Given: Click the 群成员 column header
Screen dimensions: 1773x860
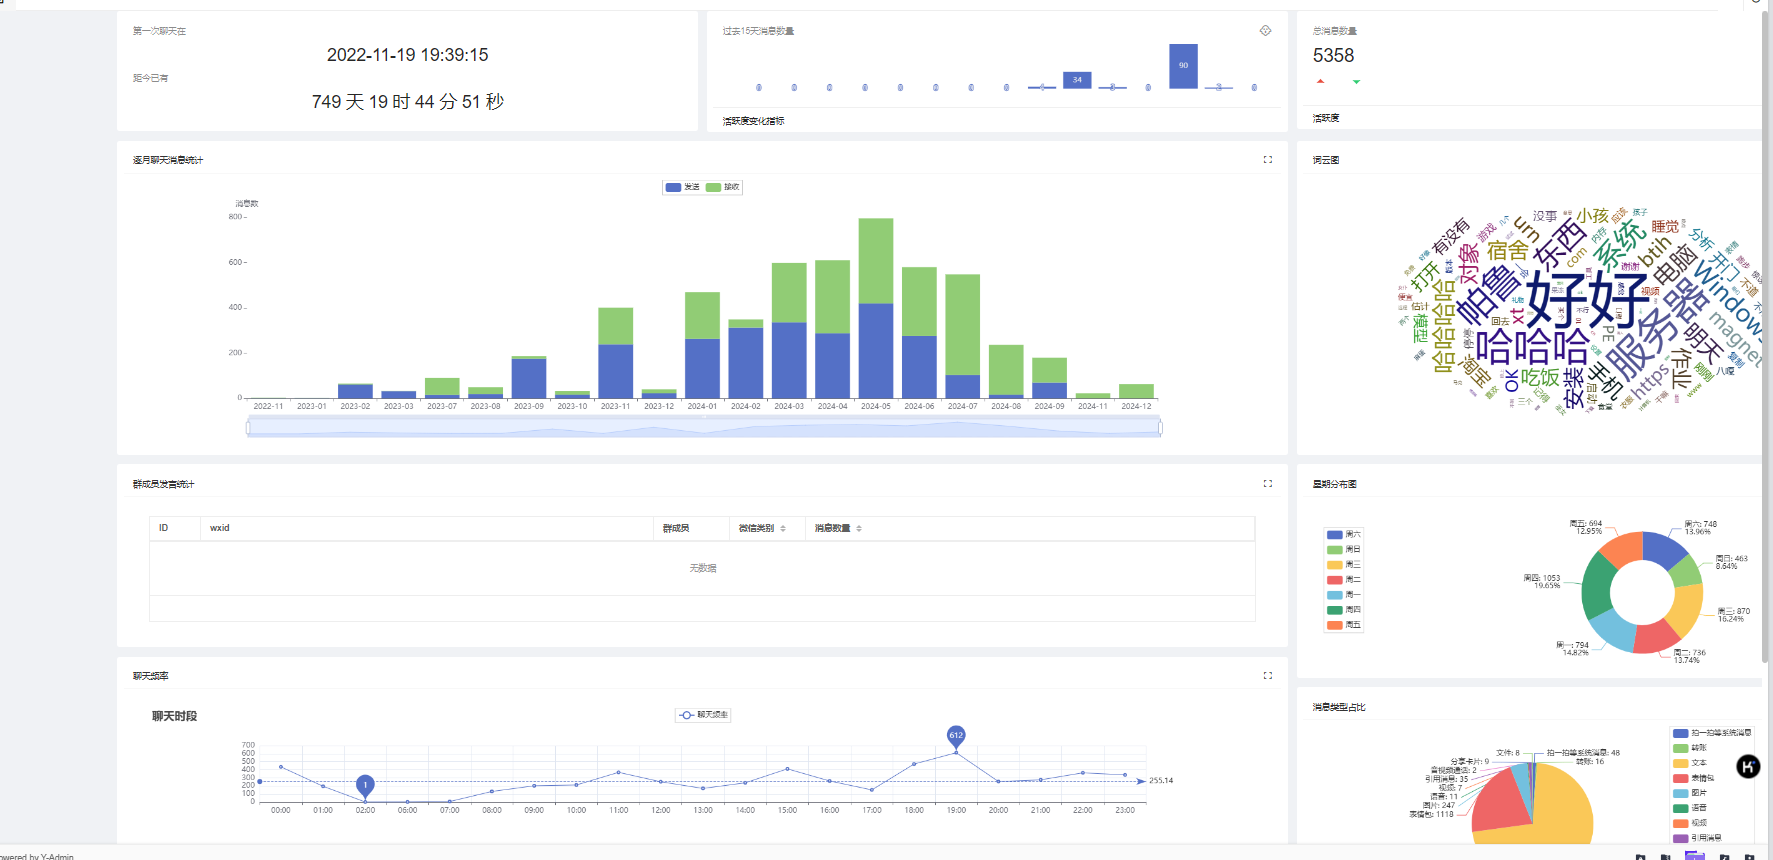Looking at the screenshot, I should [x=676, y=528].
